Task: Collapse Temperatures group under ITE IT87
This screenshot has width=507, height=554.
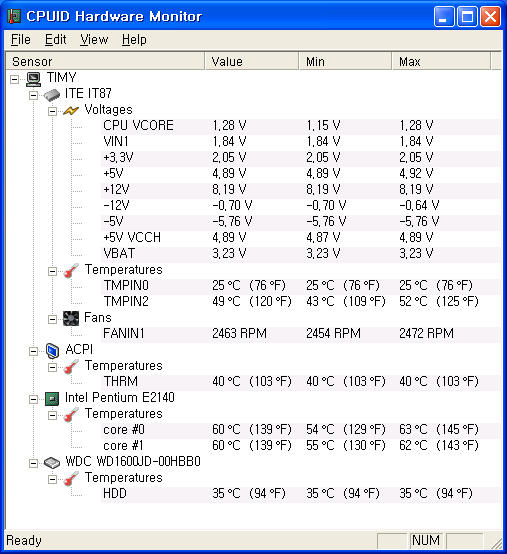Action: pos(52,271)
